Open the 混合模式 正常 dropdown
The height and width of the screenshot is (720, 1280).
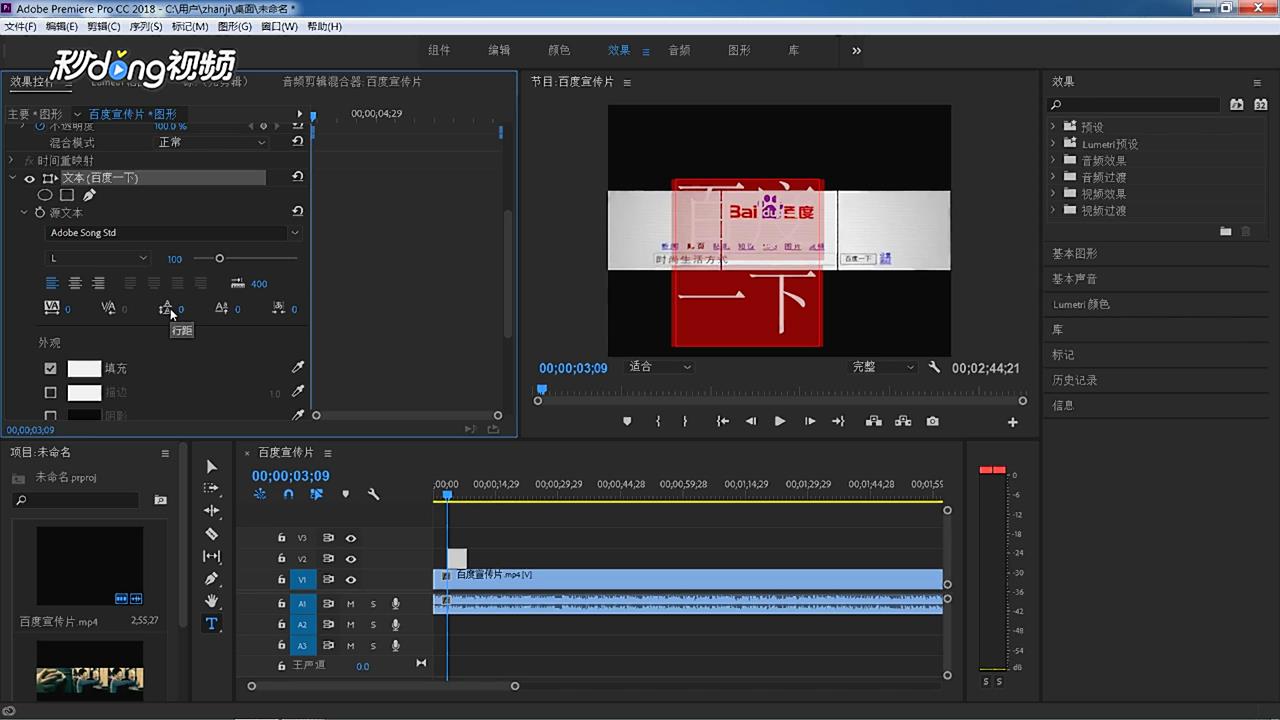212,142
